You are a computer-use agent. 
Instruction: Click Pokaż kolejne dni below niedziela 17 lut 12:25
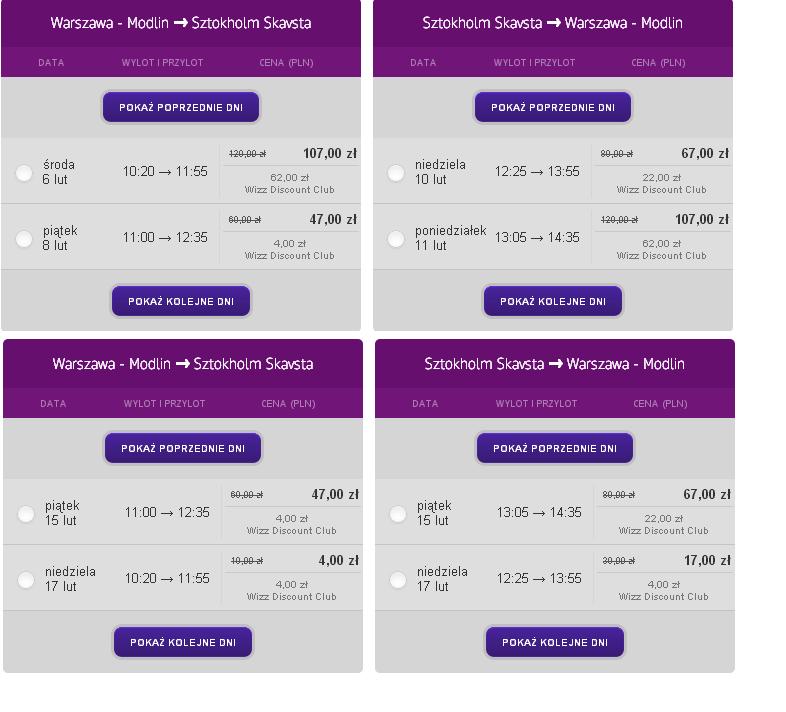click(555, 642)
